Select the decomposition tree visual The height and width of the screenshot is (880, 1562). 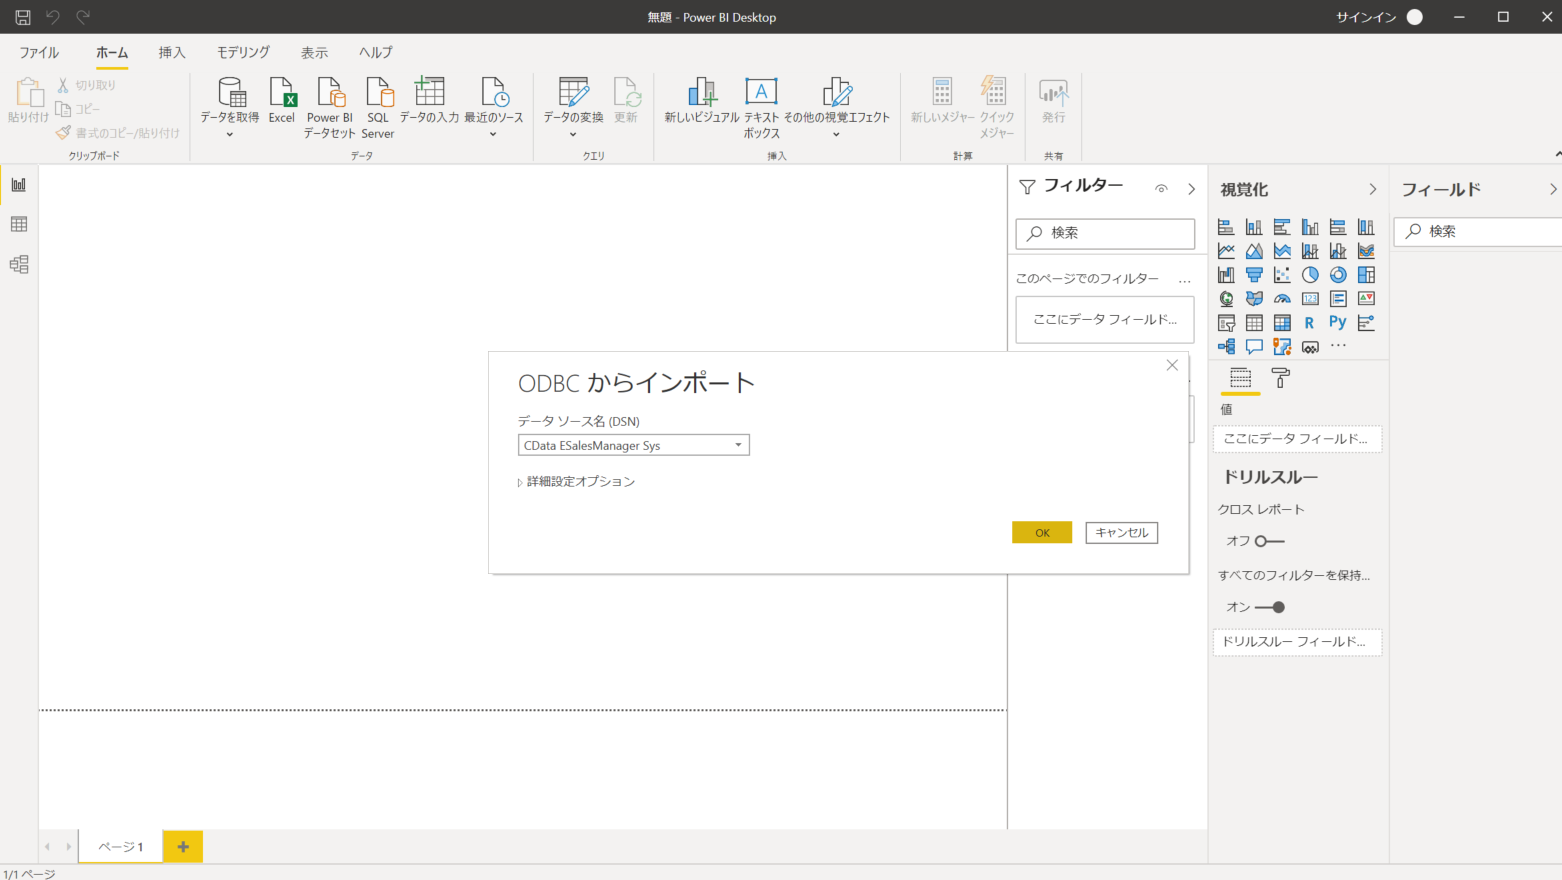[x=1226, y=347]
